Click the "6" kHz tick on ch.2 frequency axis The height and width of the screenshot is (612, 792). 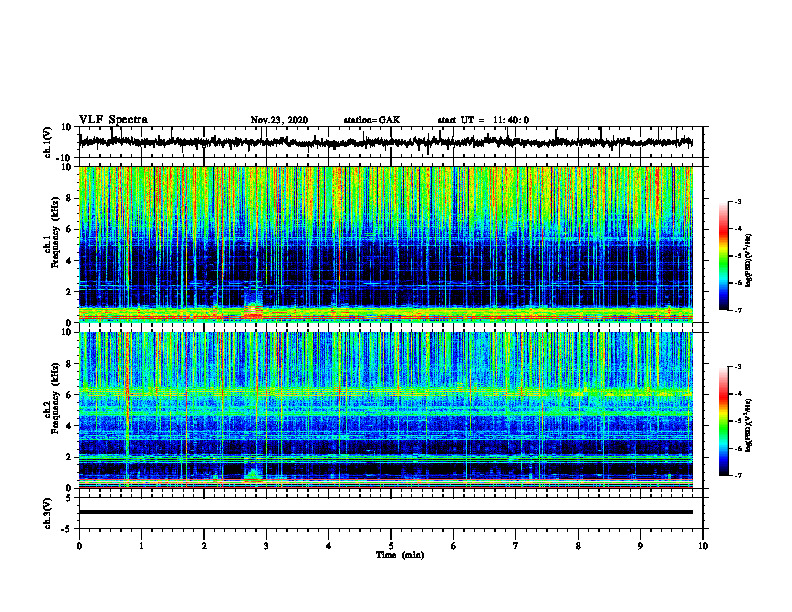(x=69, y=394)
